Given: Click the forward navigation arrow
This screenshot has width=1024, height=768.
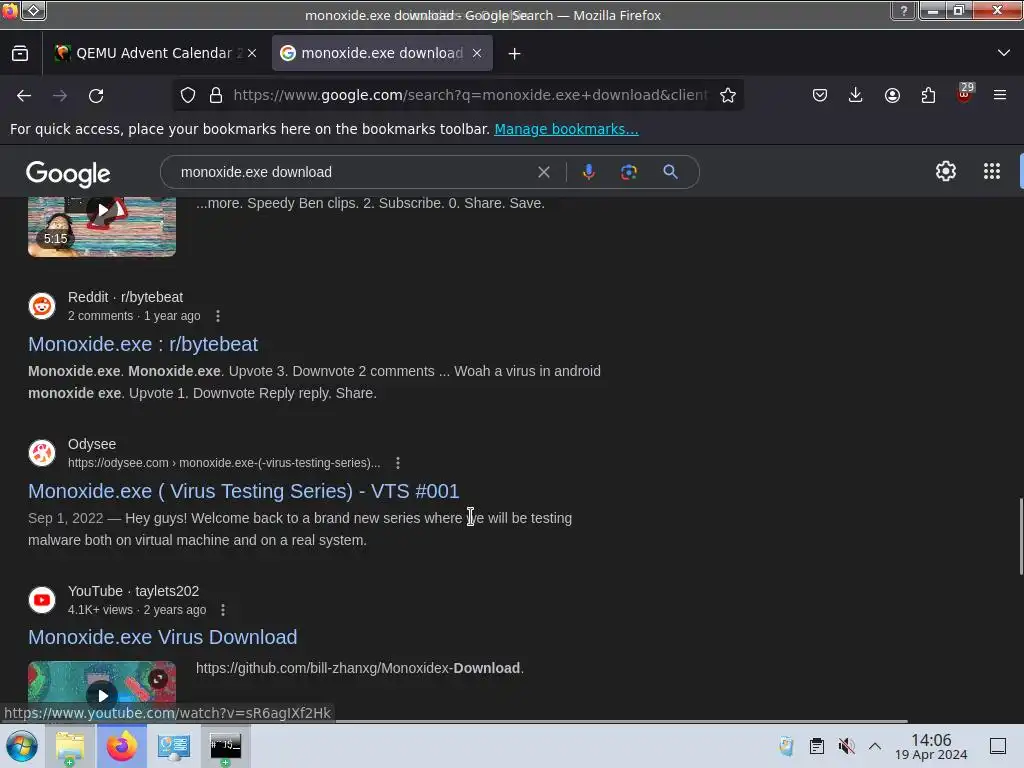Looking at the screenshot, I should [x=60, y=95].
